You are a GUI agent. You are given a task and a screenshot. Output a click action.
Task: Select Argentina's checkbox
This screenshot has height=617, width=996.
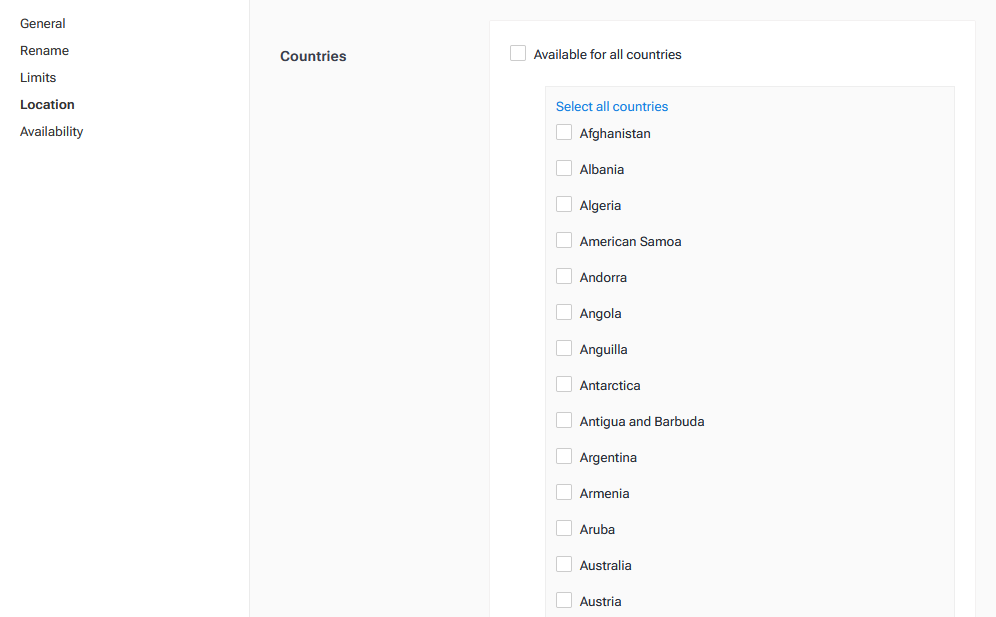(x=564, y=456)
